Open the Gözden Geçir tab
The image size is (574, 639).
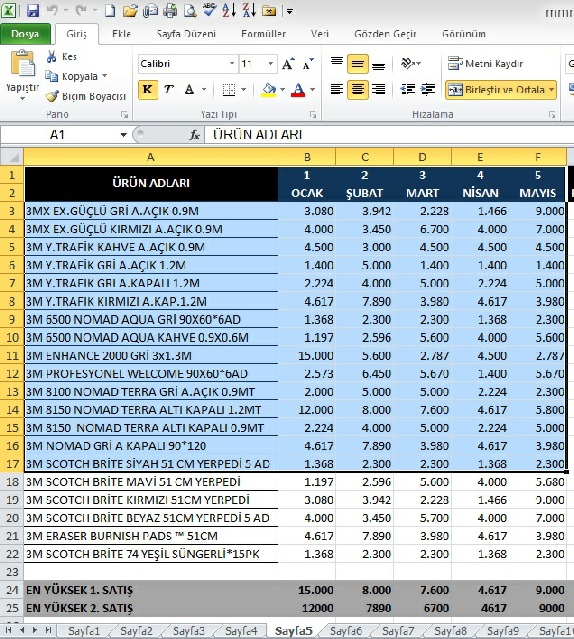tap(385, 34)
